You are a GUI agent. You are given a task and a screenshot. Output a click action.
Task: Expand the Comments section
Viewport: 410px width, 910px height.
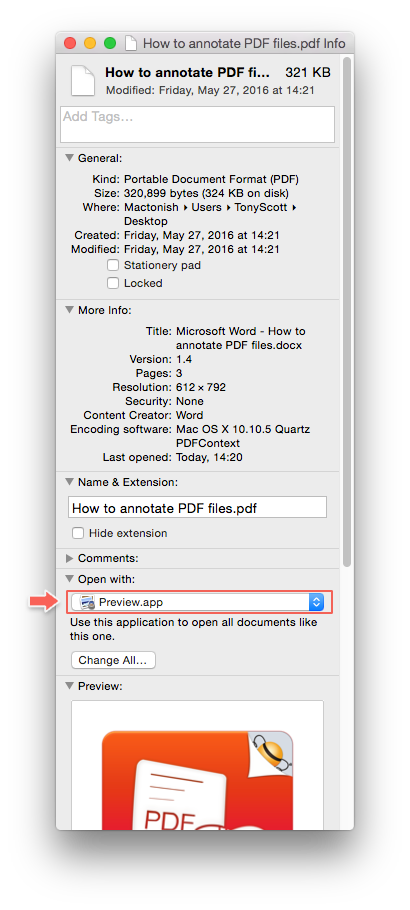[70, 558]
